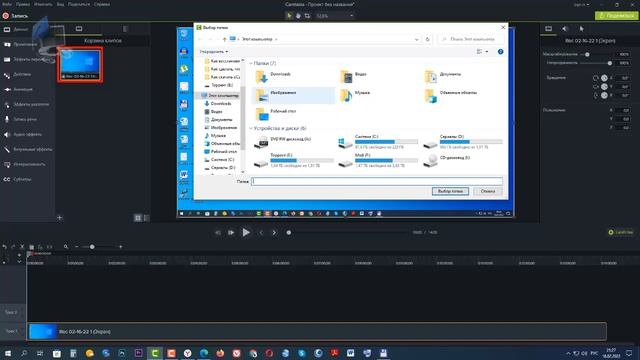The image size is (640, 360).
Task: Cut selection with the timeline scissors icon
Action: 22,247
